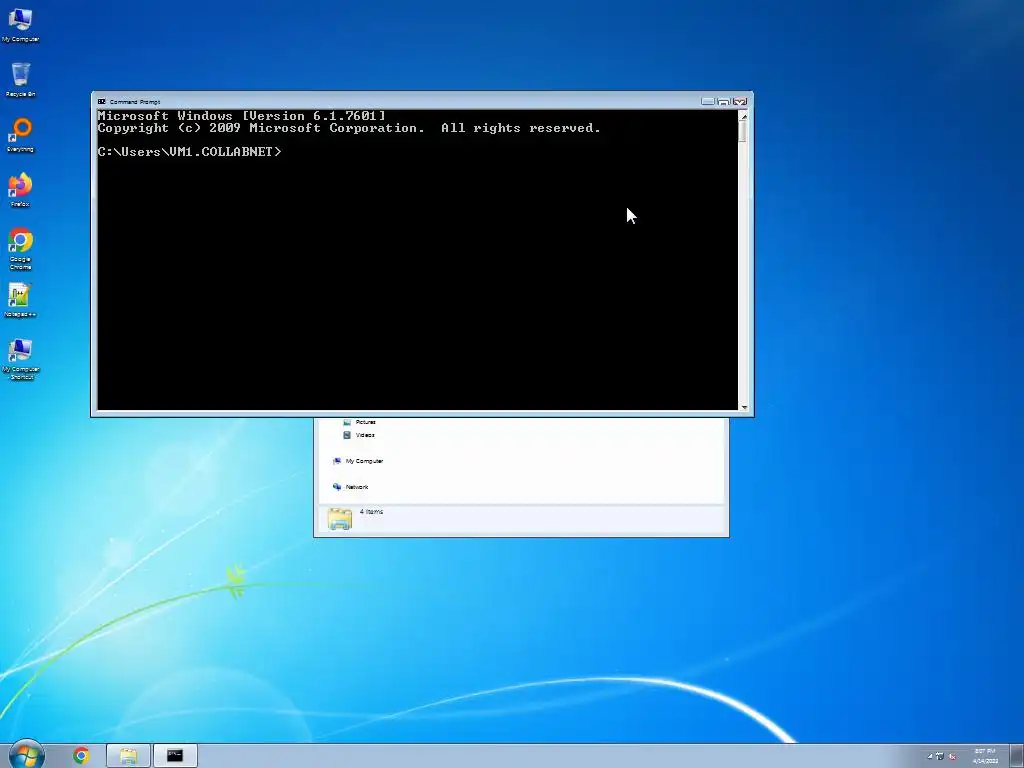The image size is (1024, 768).
Task: Select My Computer in Explorer's navigation pane
Action: pyautogui.click(x=358, y=461)
